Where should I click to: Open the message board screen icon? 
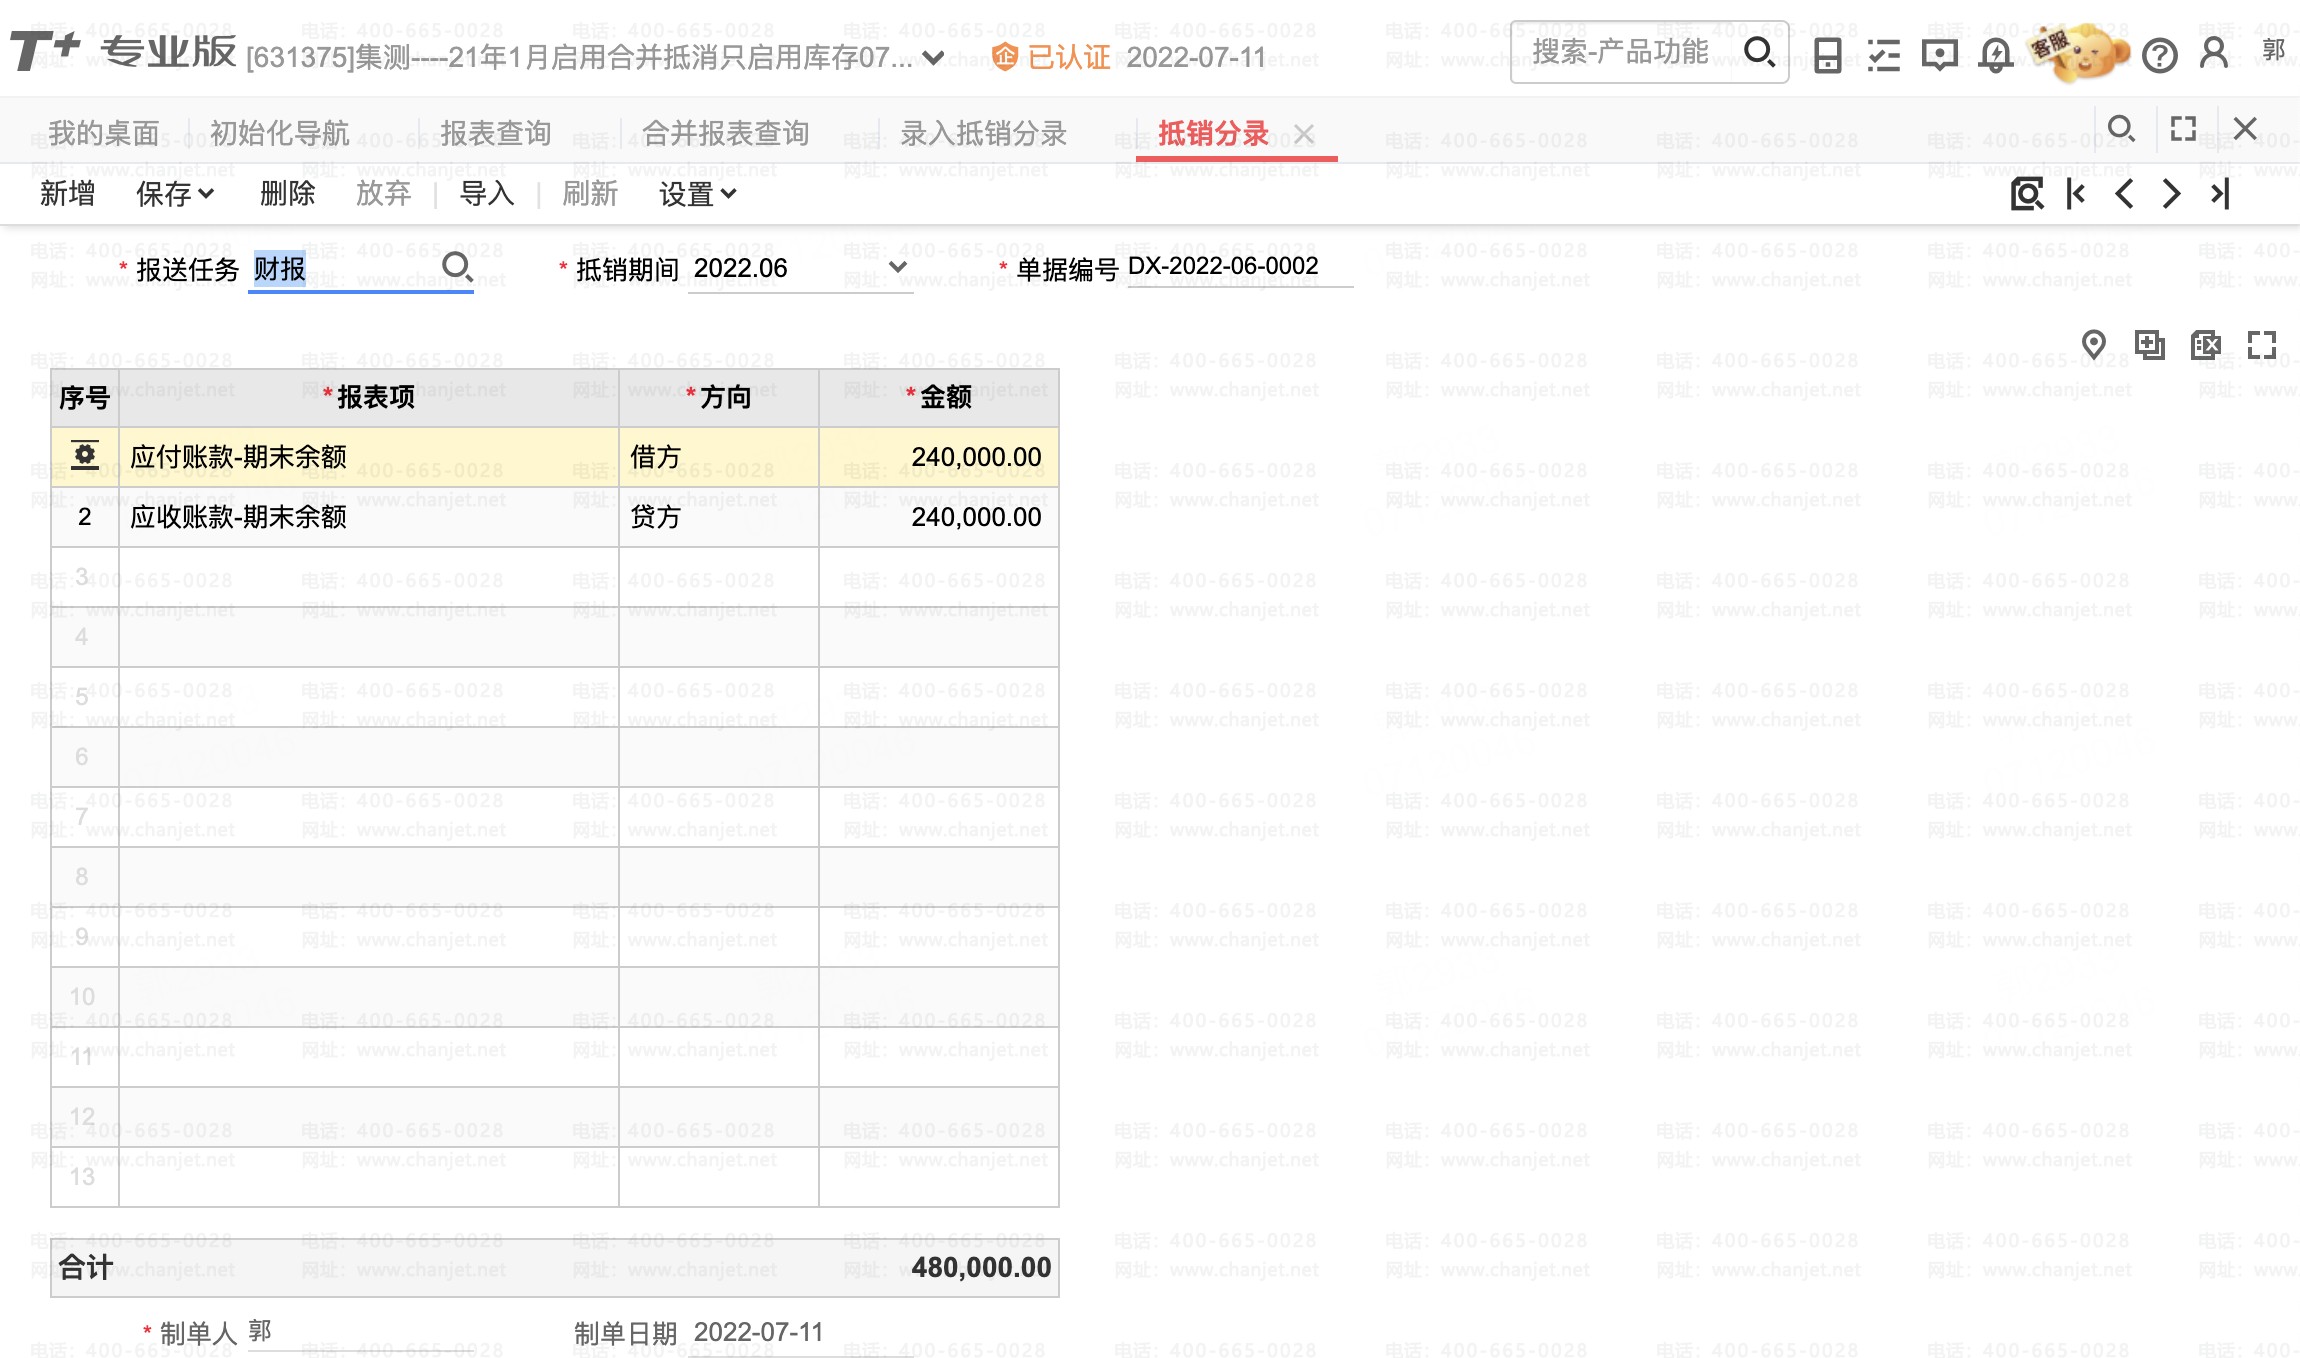(1940, 55)
